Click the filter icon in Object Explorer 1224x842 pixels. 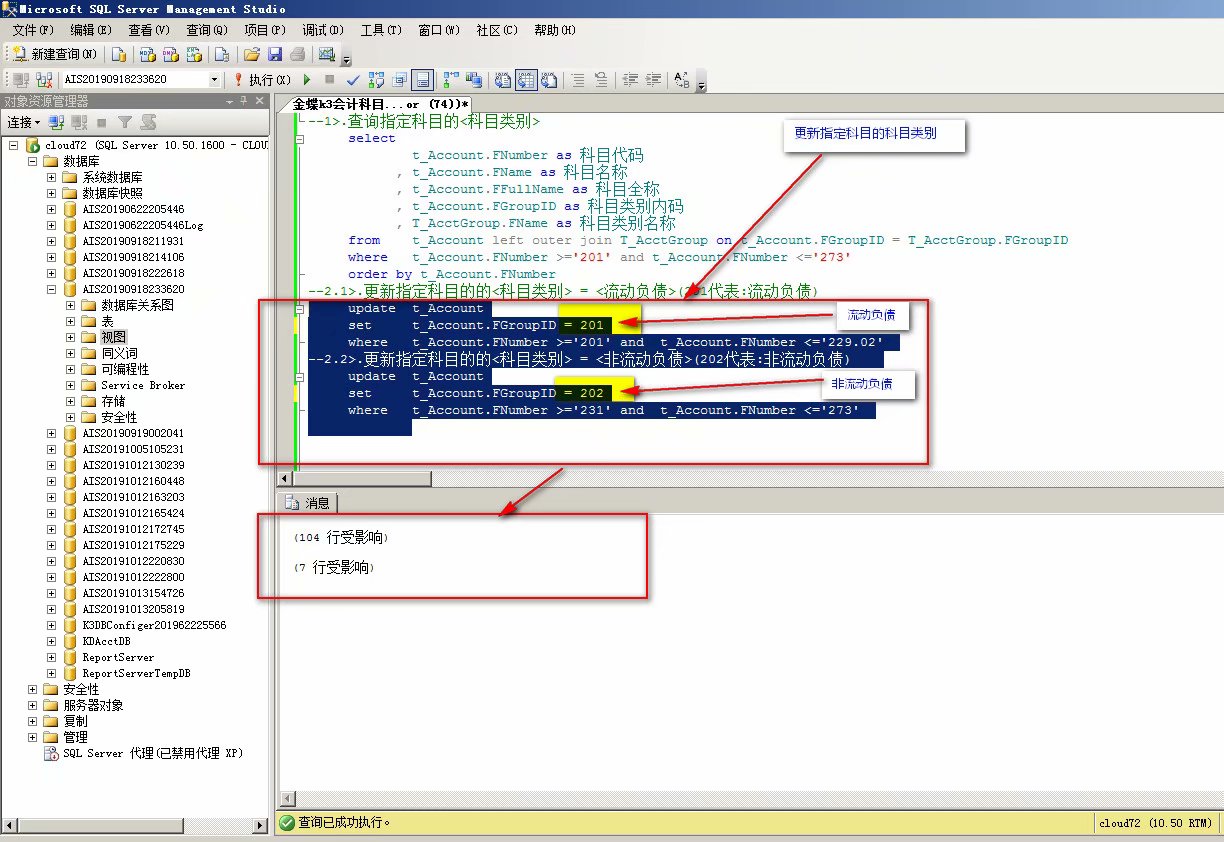(x=125, y=122)
